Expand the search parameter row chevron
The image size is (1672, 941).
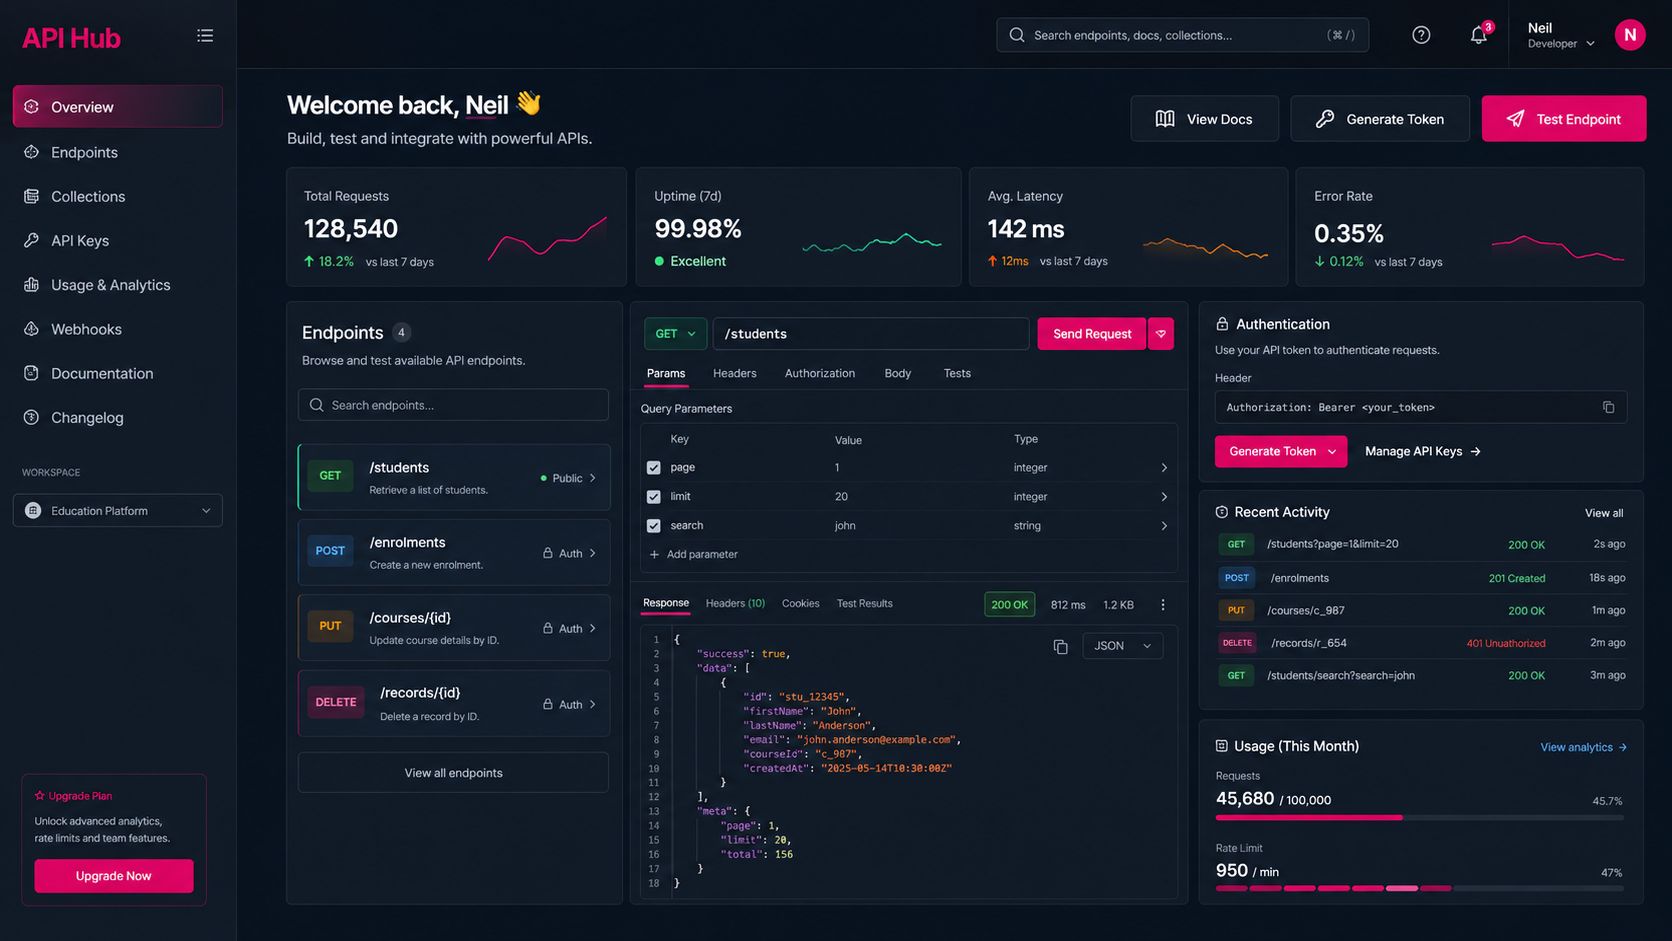coord(1164,526)
